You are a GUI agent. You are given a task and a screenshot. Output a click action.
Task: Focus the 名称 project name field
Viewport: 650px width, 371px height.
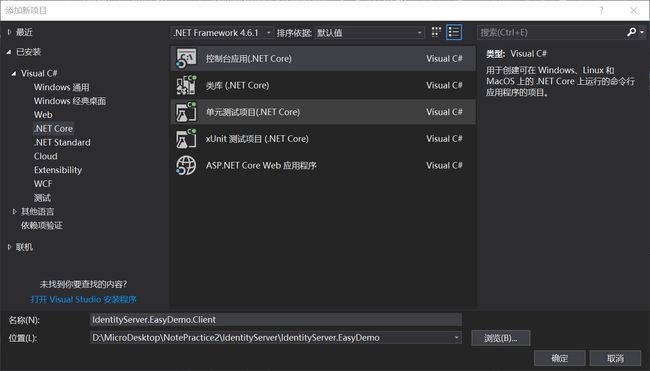tap(276, 320)
